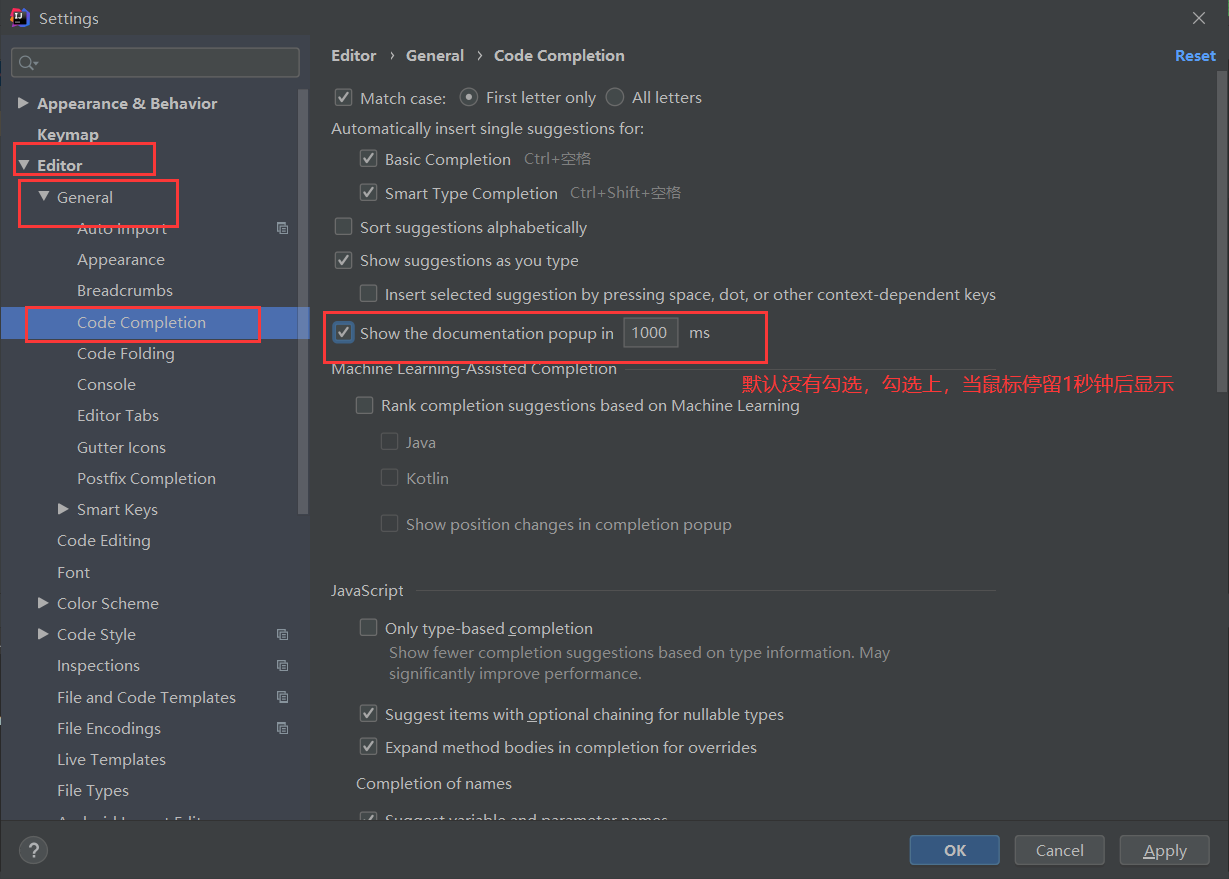Click the search magnifier icon in the settings search
This screenshot has width=1229, height=879.
coord(27,63)
